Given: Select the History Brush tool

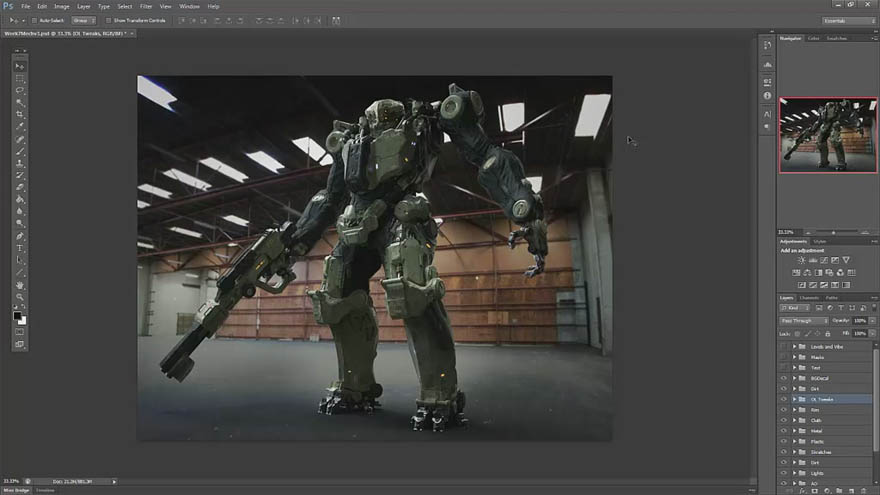Looking at the screenshot, I should 20,176.
